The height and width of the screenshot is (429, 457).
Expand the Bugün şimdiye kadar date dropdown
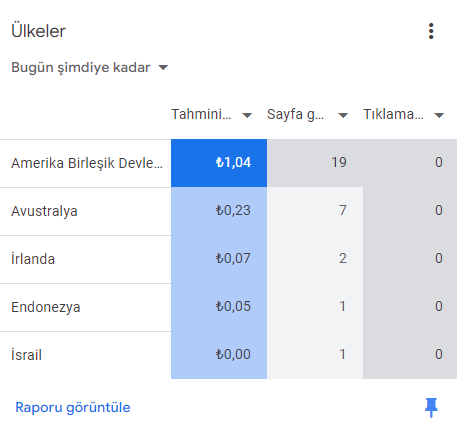[89, 68]
